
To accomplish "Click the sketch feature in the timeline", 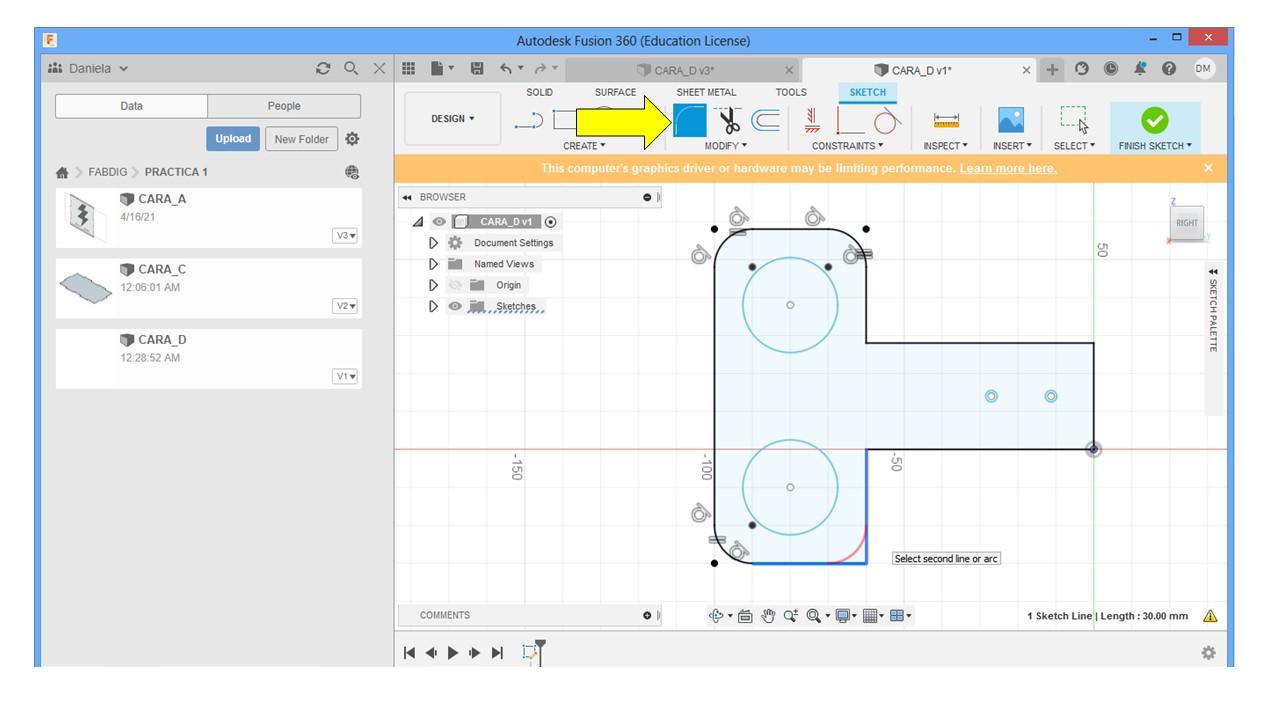I will point(532,653).
